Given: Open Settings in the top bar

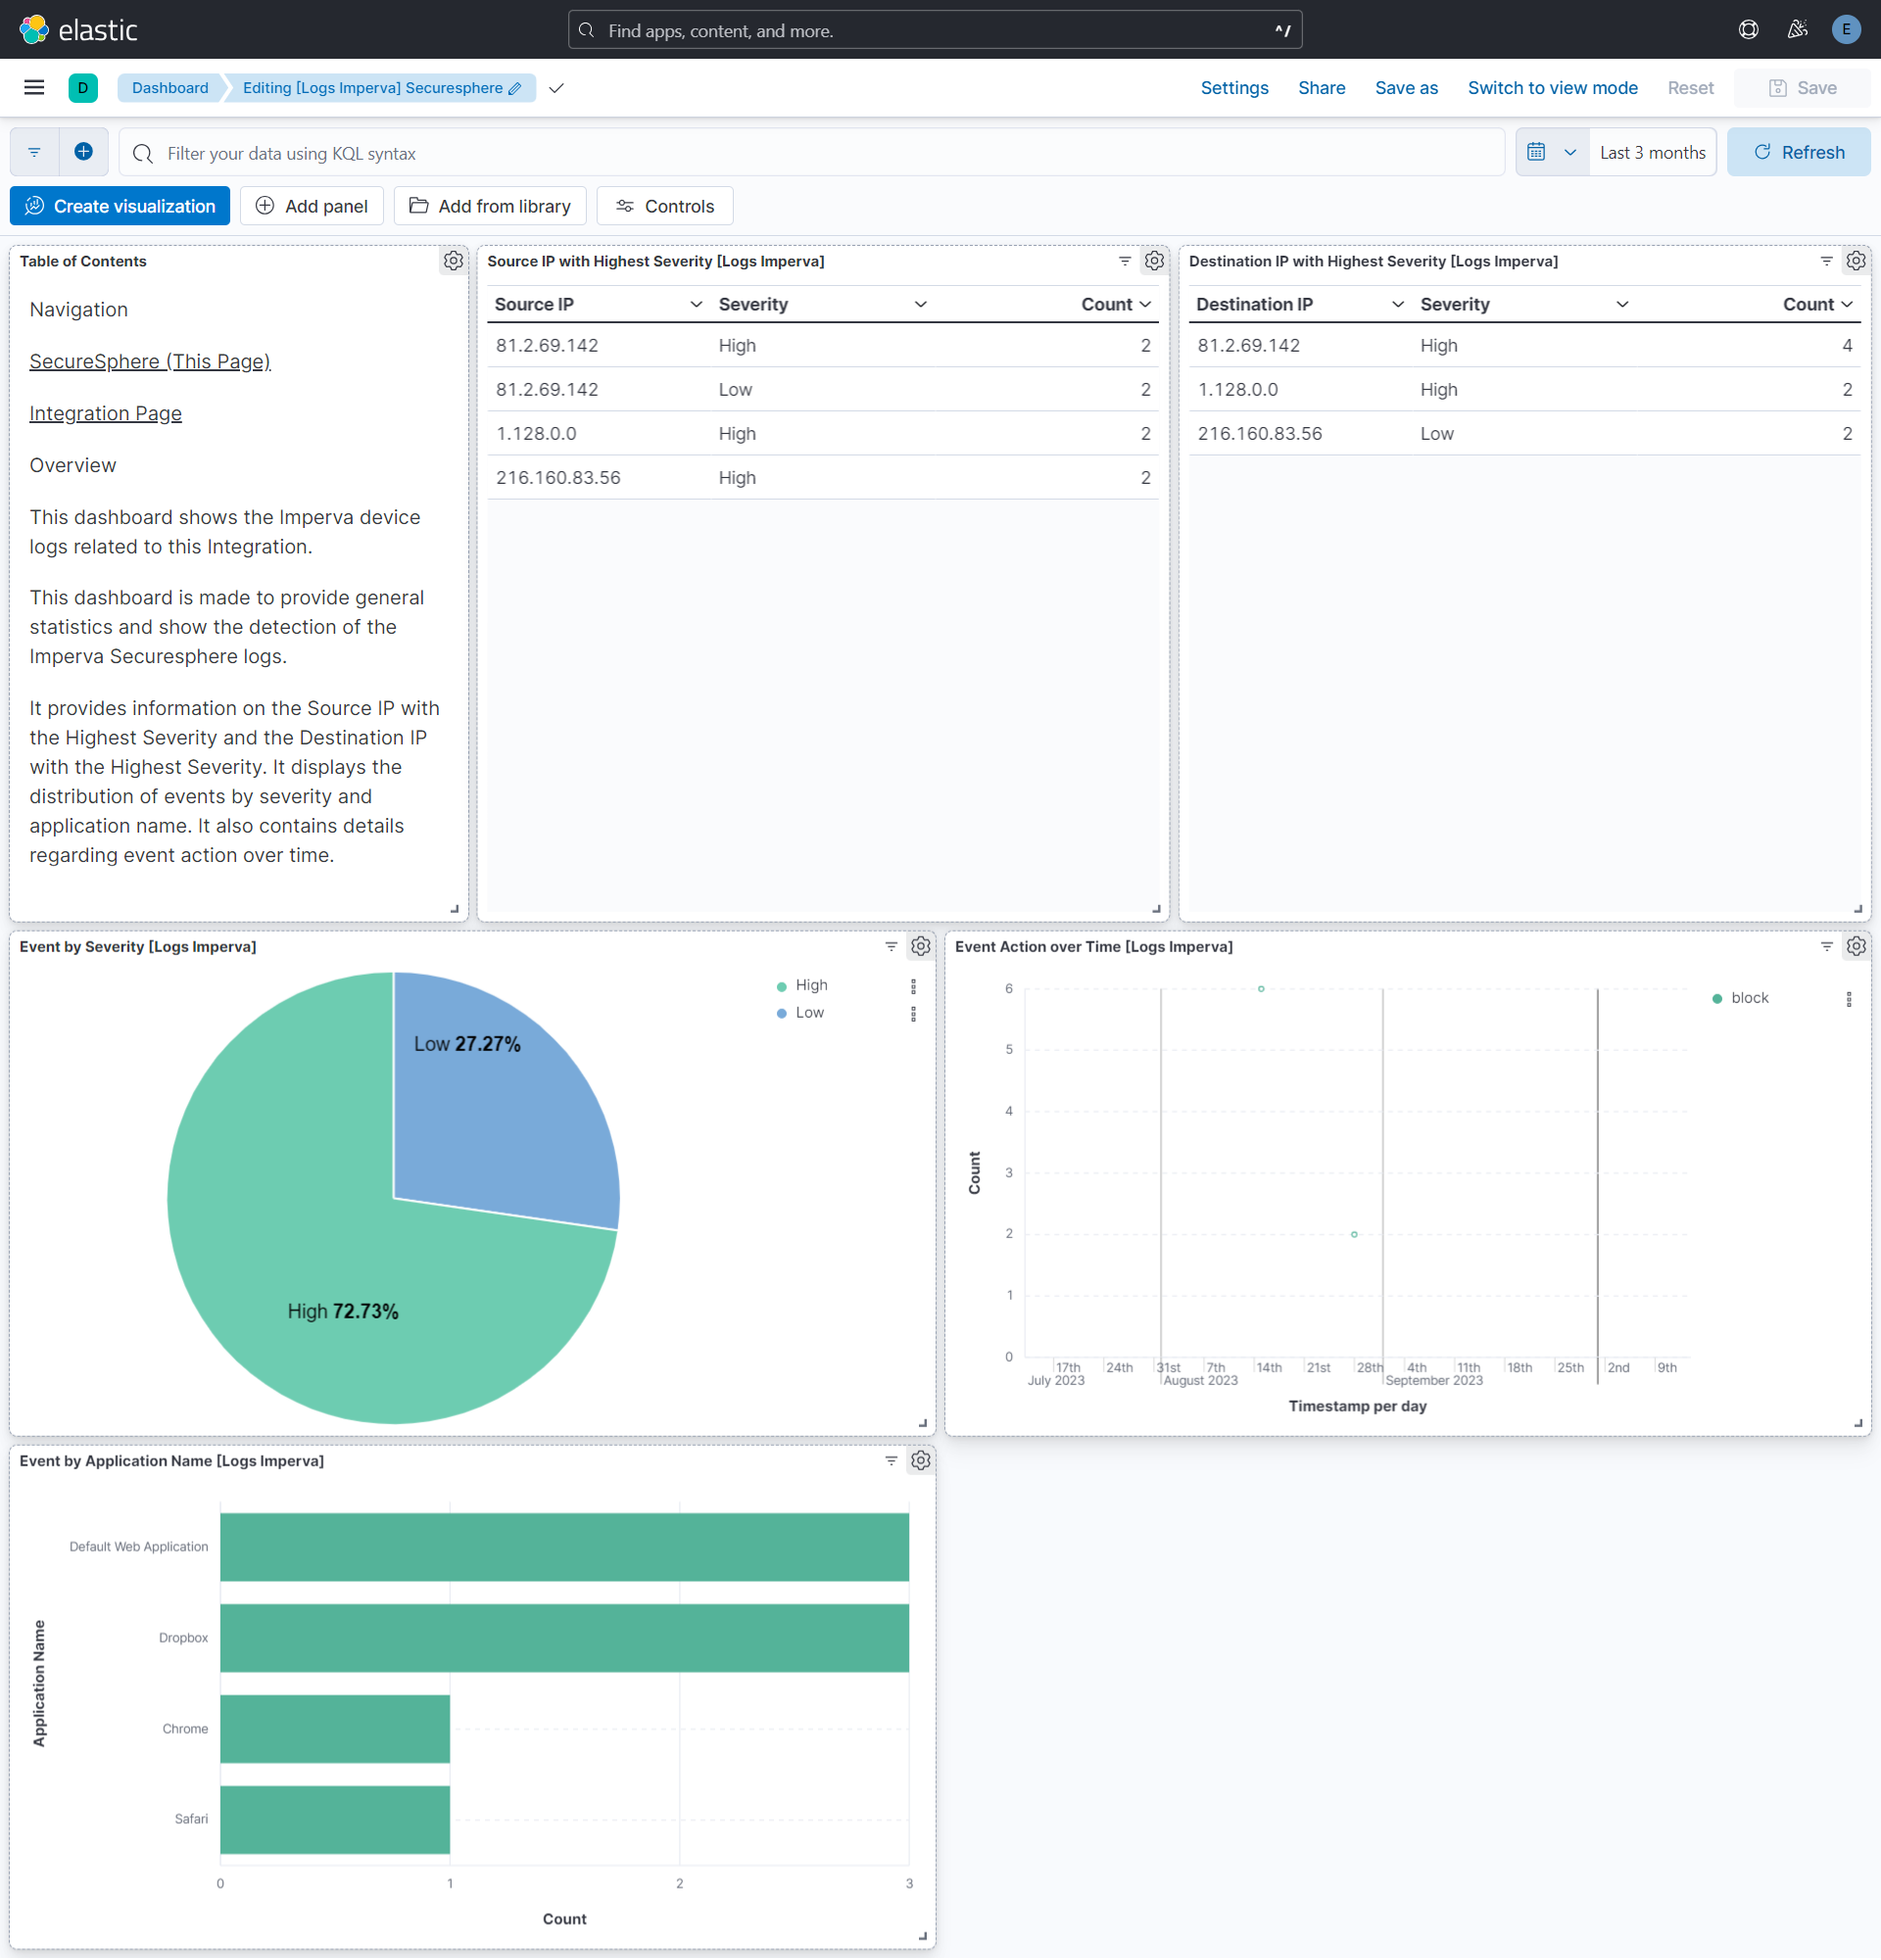Looking at the screenshot, I should click(1233, 88).
